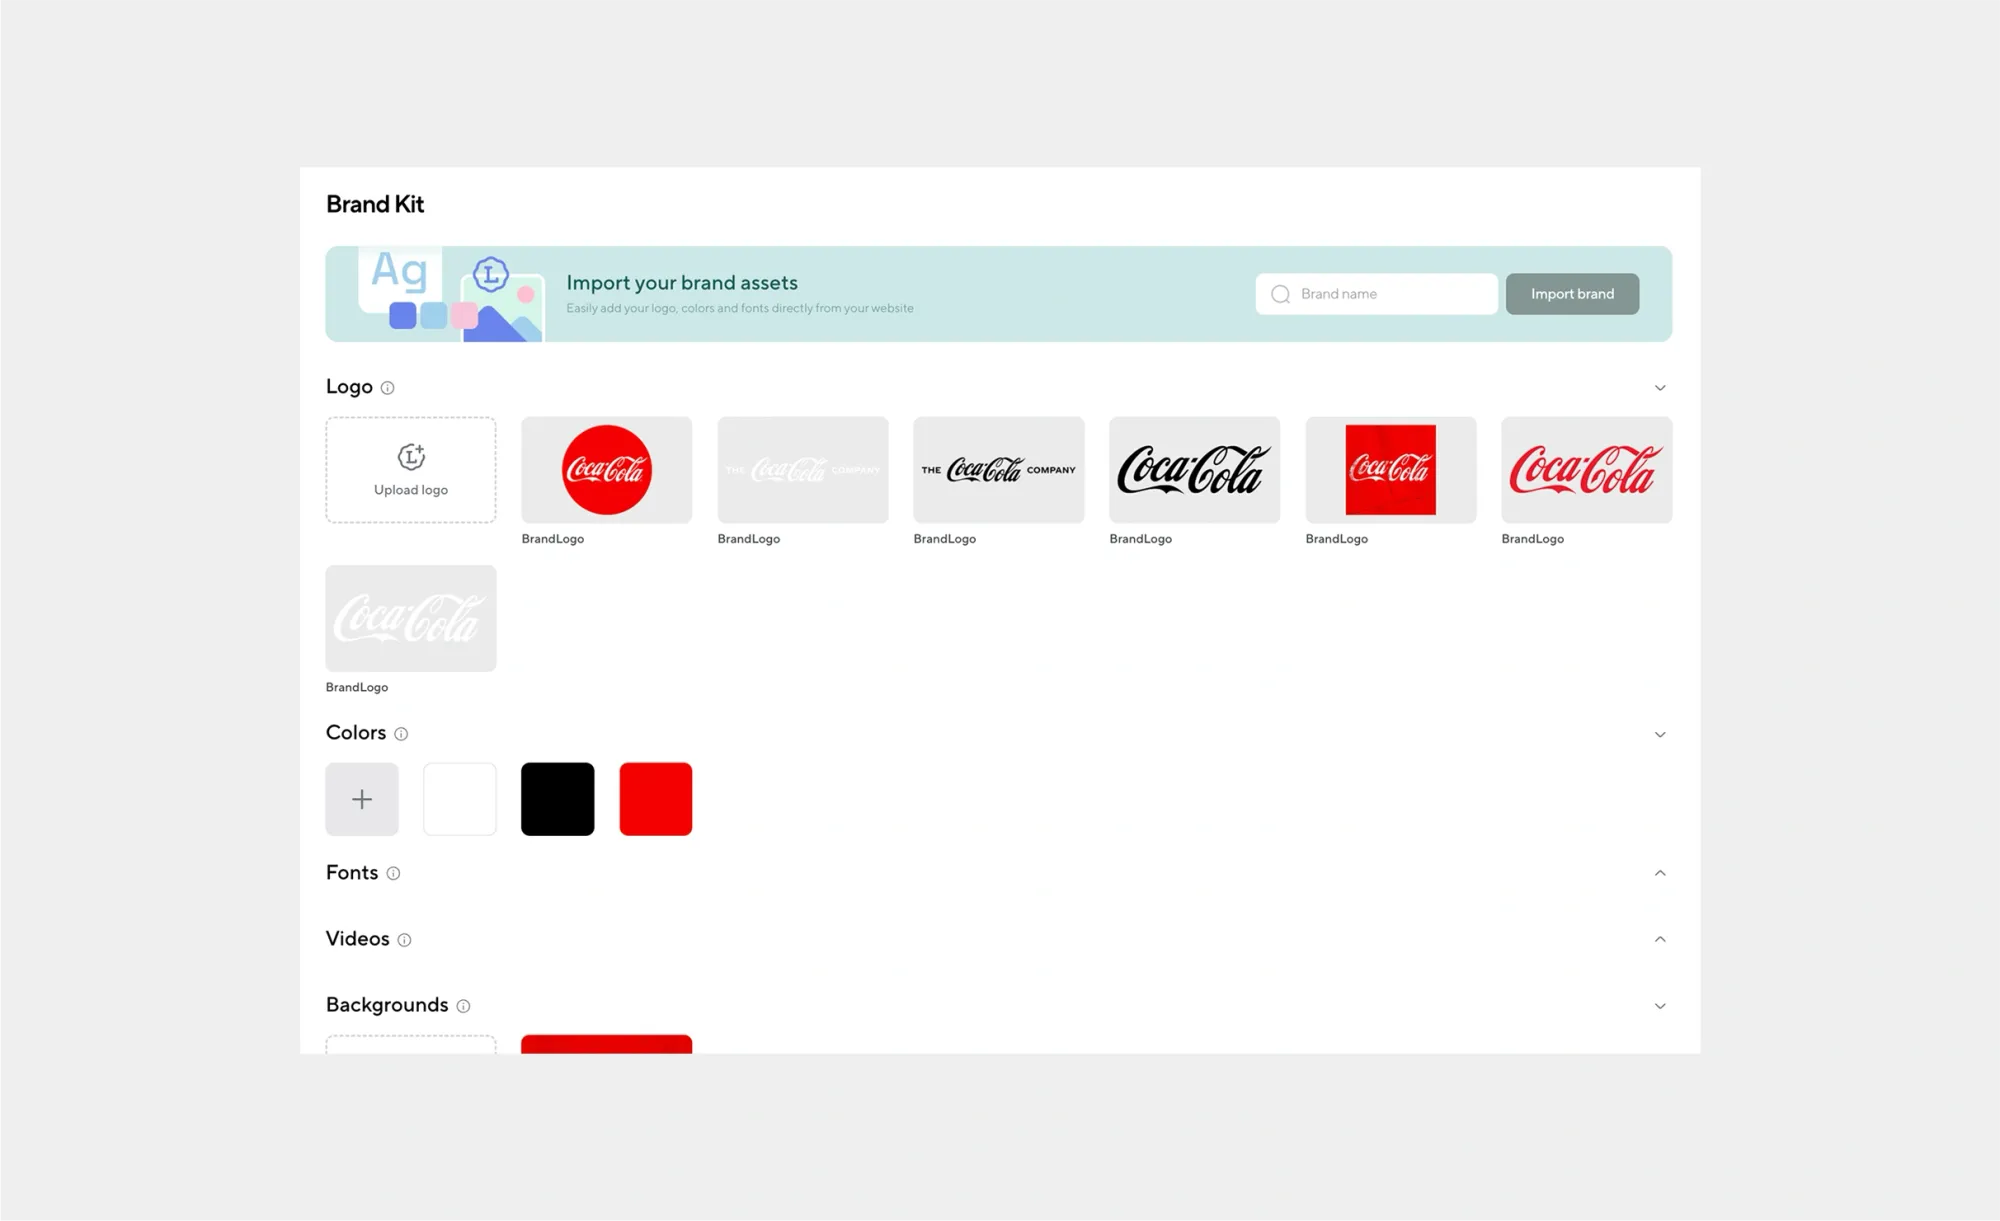Screen dimensions: 2000x1221
Task: Click the Upload logo icon
Action: pos(411,457)
